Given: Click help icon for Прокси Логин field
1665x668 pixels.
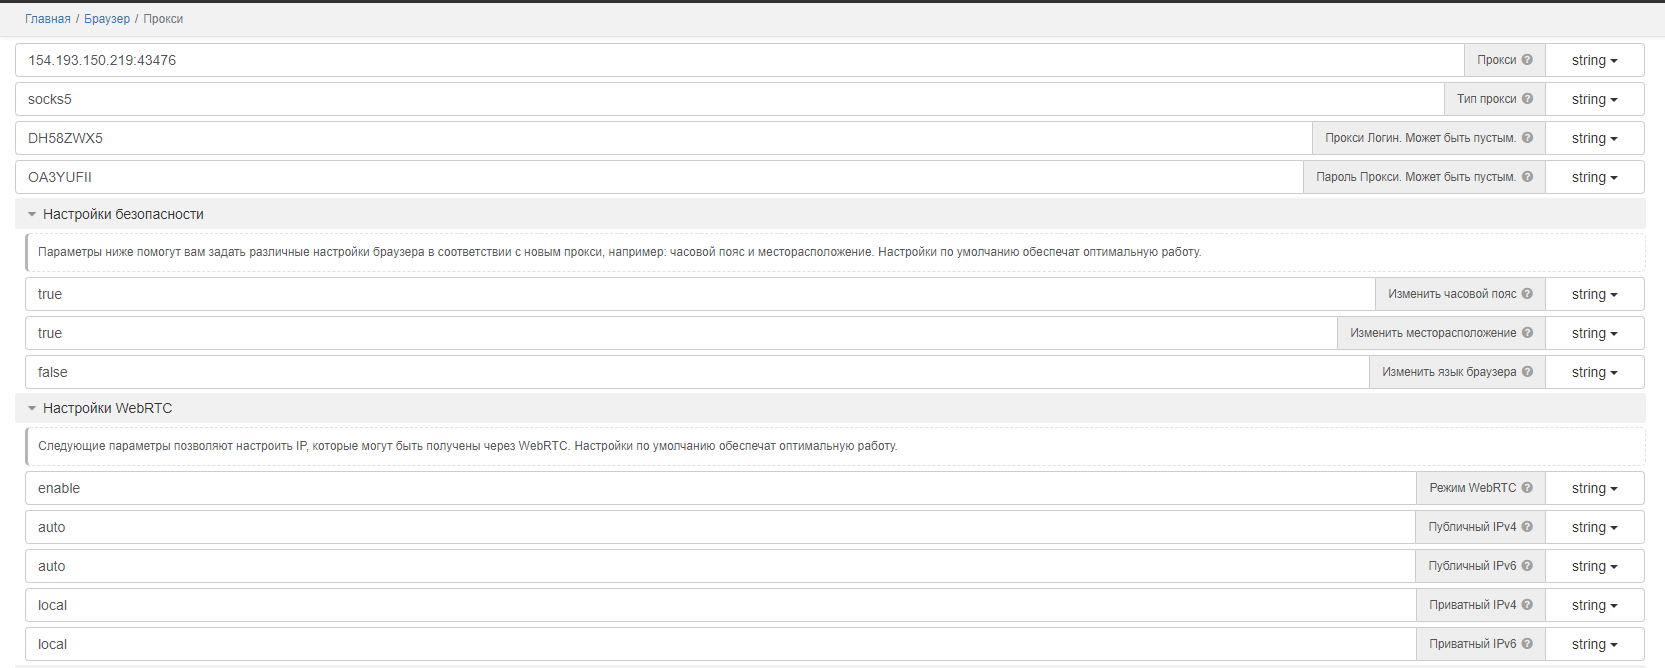Looking at the screenshot, I should pyautogui.click(x=1527, y=138).
